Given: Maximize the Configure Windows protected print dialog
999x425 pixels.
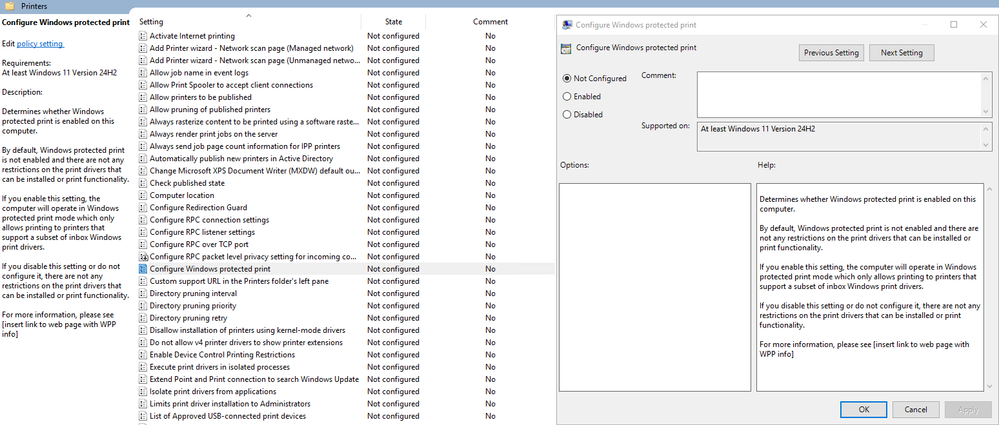Looking at the screenshot, I should [x=954, y=25].
